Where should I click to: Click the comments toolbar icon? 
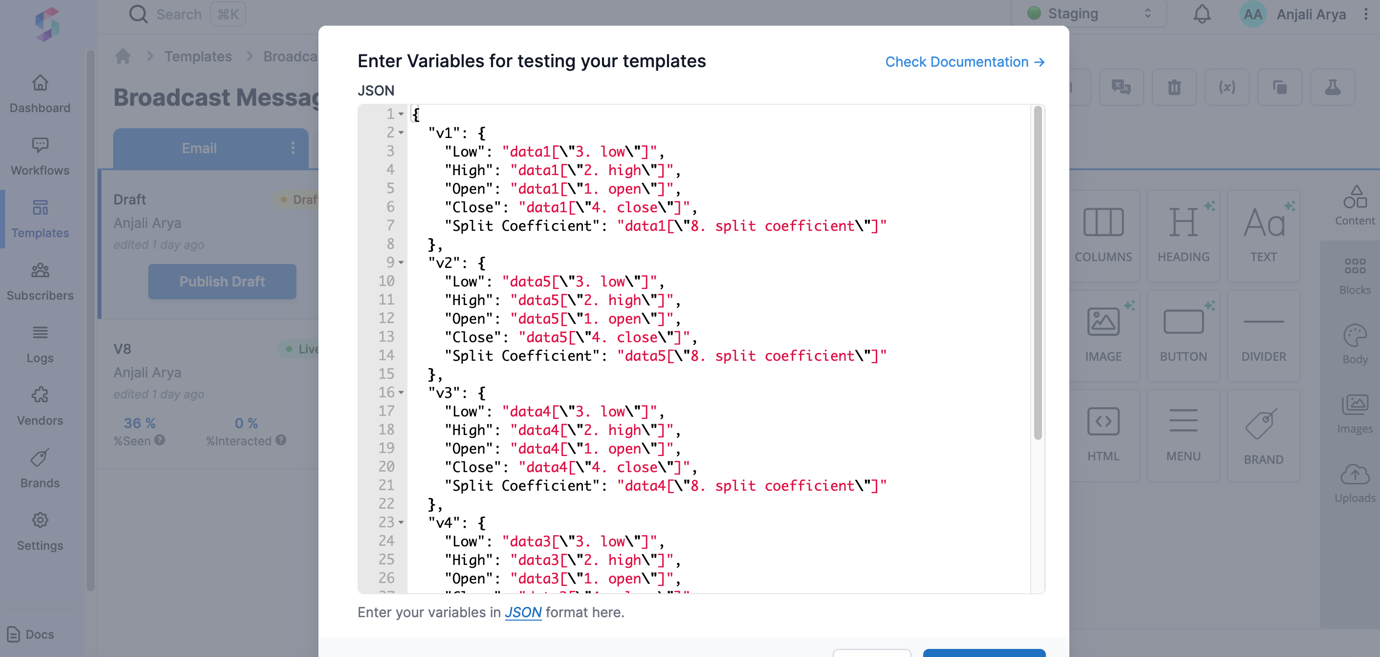[1121, 88]
